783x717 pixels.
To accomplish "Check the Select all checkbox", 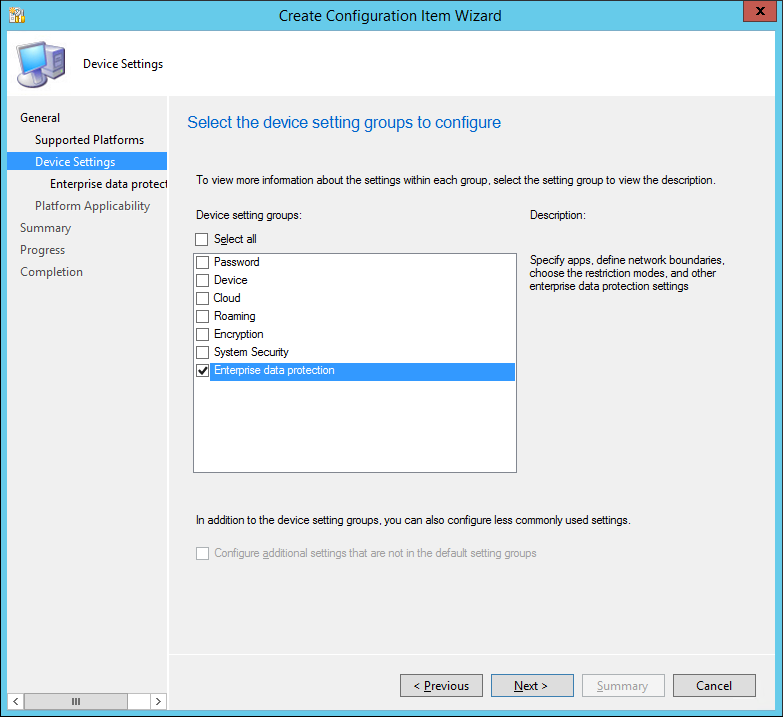I will pyautogui.click(x=202, y=239).
